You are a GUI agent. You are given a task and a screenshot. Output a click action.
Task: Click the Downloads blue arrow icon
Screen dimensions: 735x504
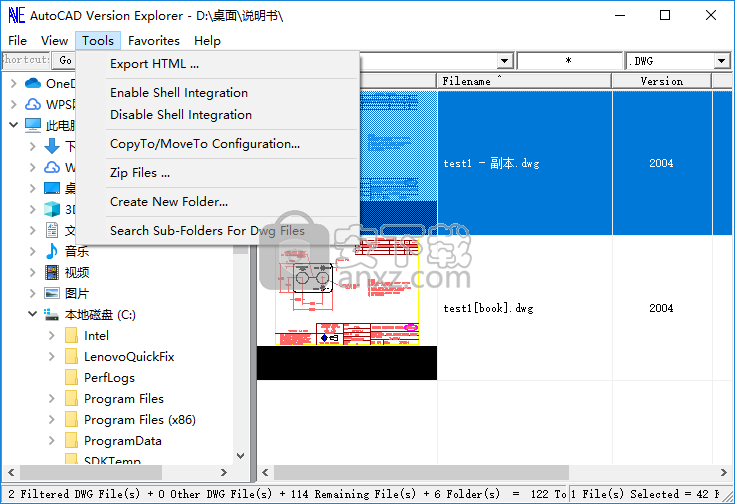[52, 146]
